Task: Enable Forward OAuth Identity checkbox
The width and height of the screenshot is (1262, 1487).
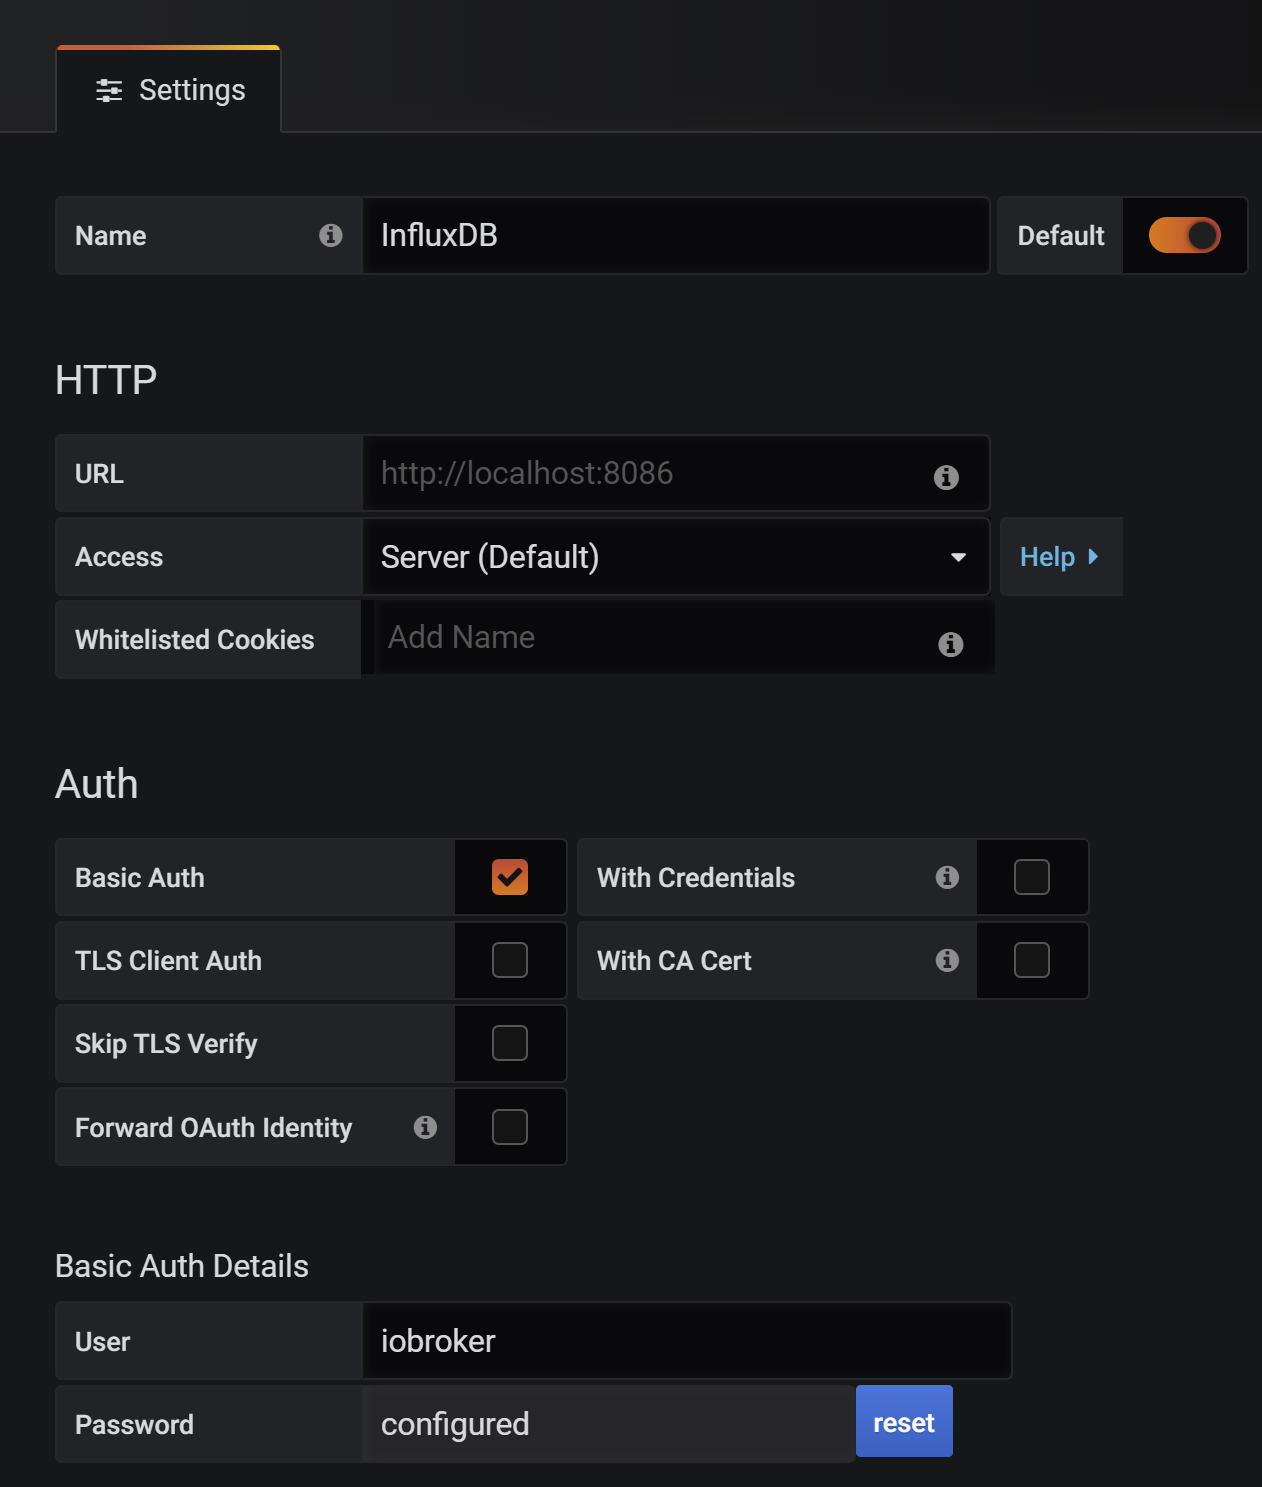Action: (x=510, y=1127)
